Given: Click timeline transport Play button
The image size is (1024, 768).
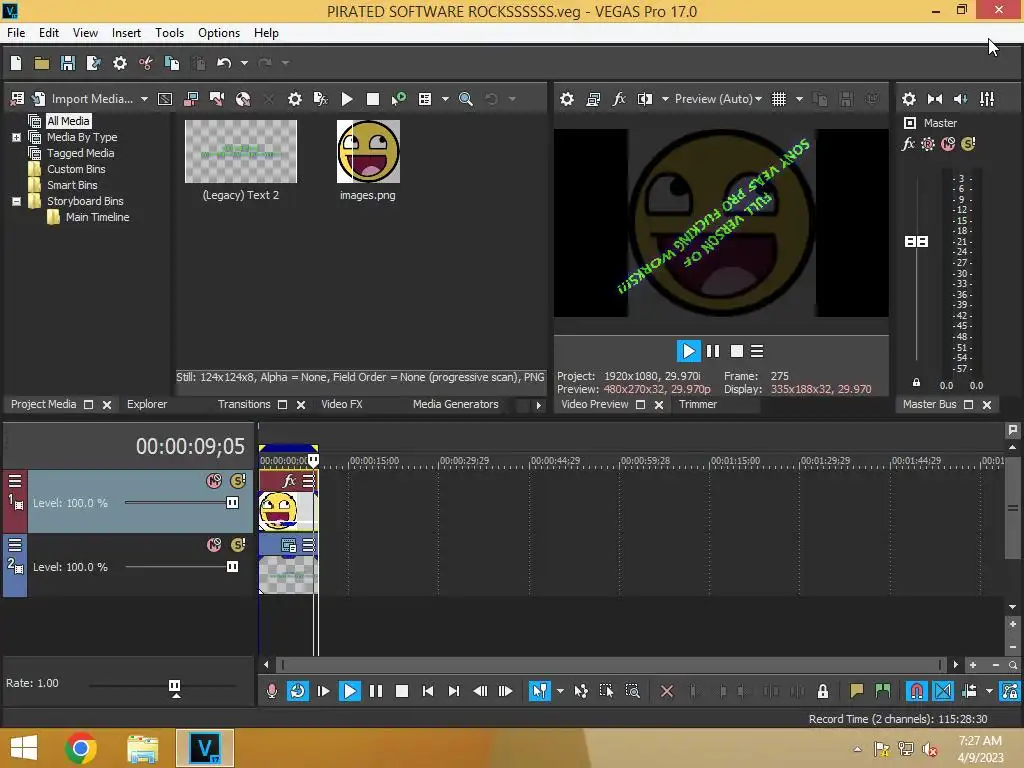Looking at the screenshot, I should pyautogui.click(x=350, y=691).
